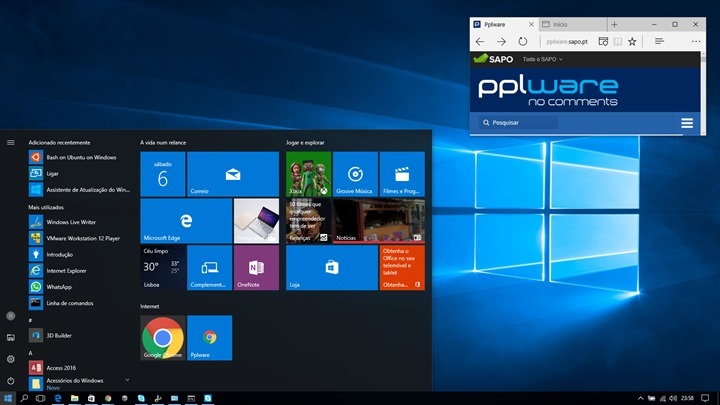The width and height of the screenshot is (720, 405).
Task: Click the Windows Start button
Action: [8, 398]
